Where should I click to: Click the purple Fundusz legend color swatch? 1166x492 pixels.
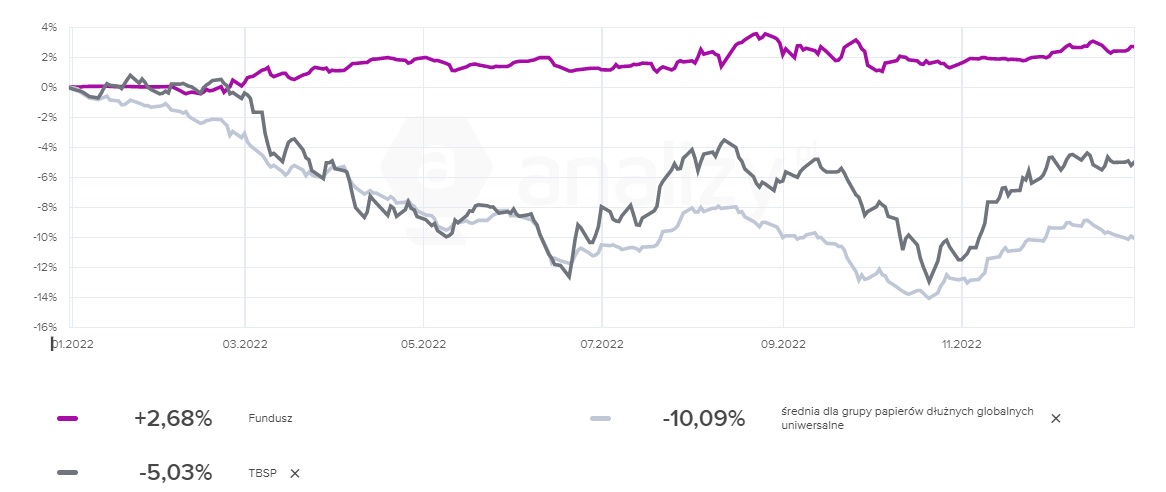[x=68, y=419]
